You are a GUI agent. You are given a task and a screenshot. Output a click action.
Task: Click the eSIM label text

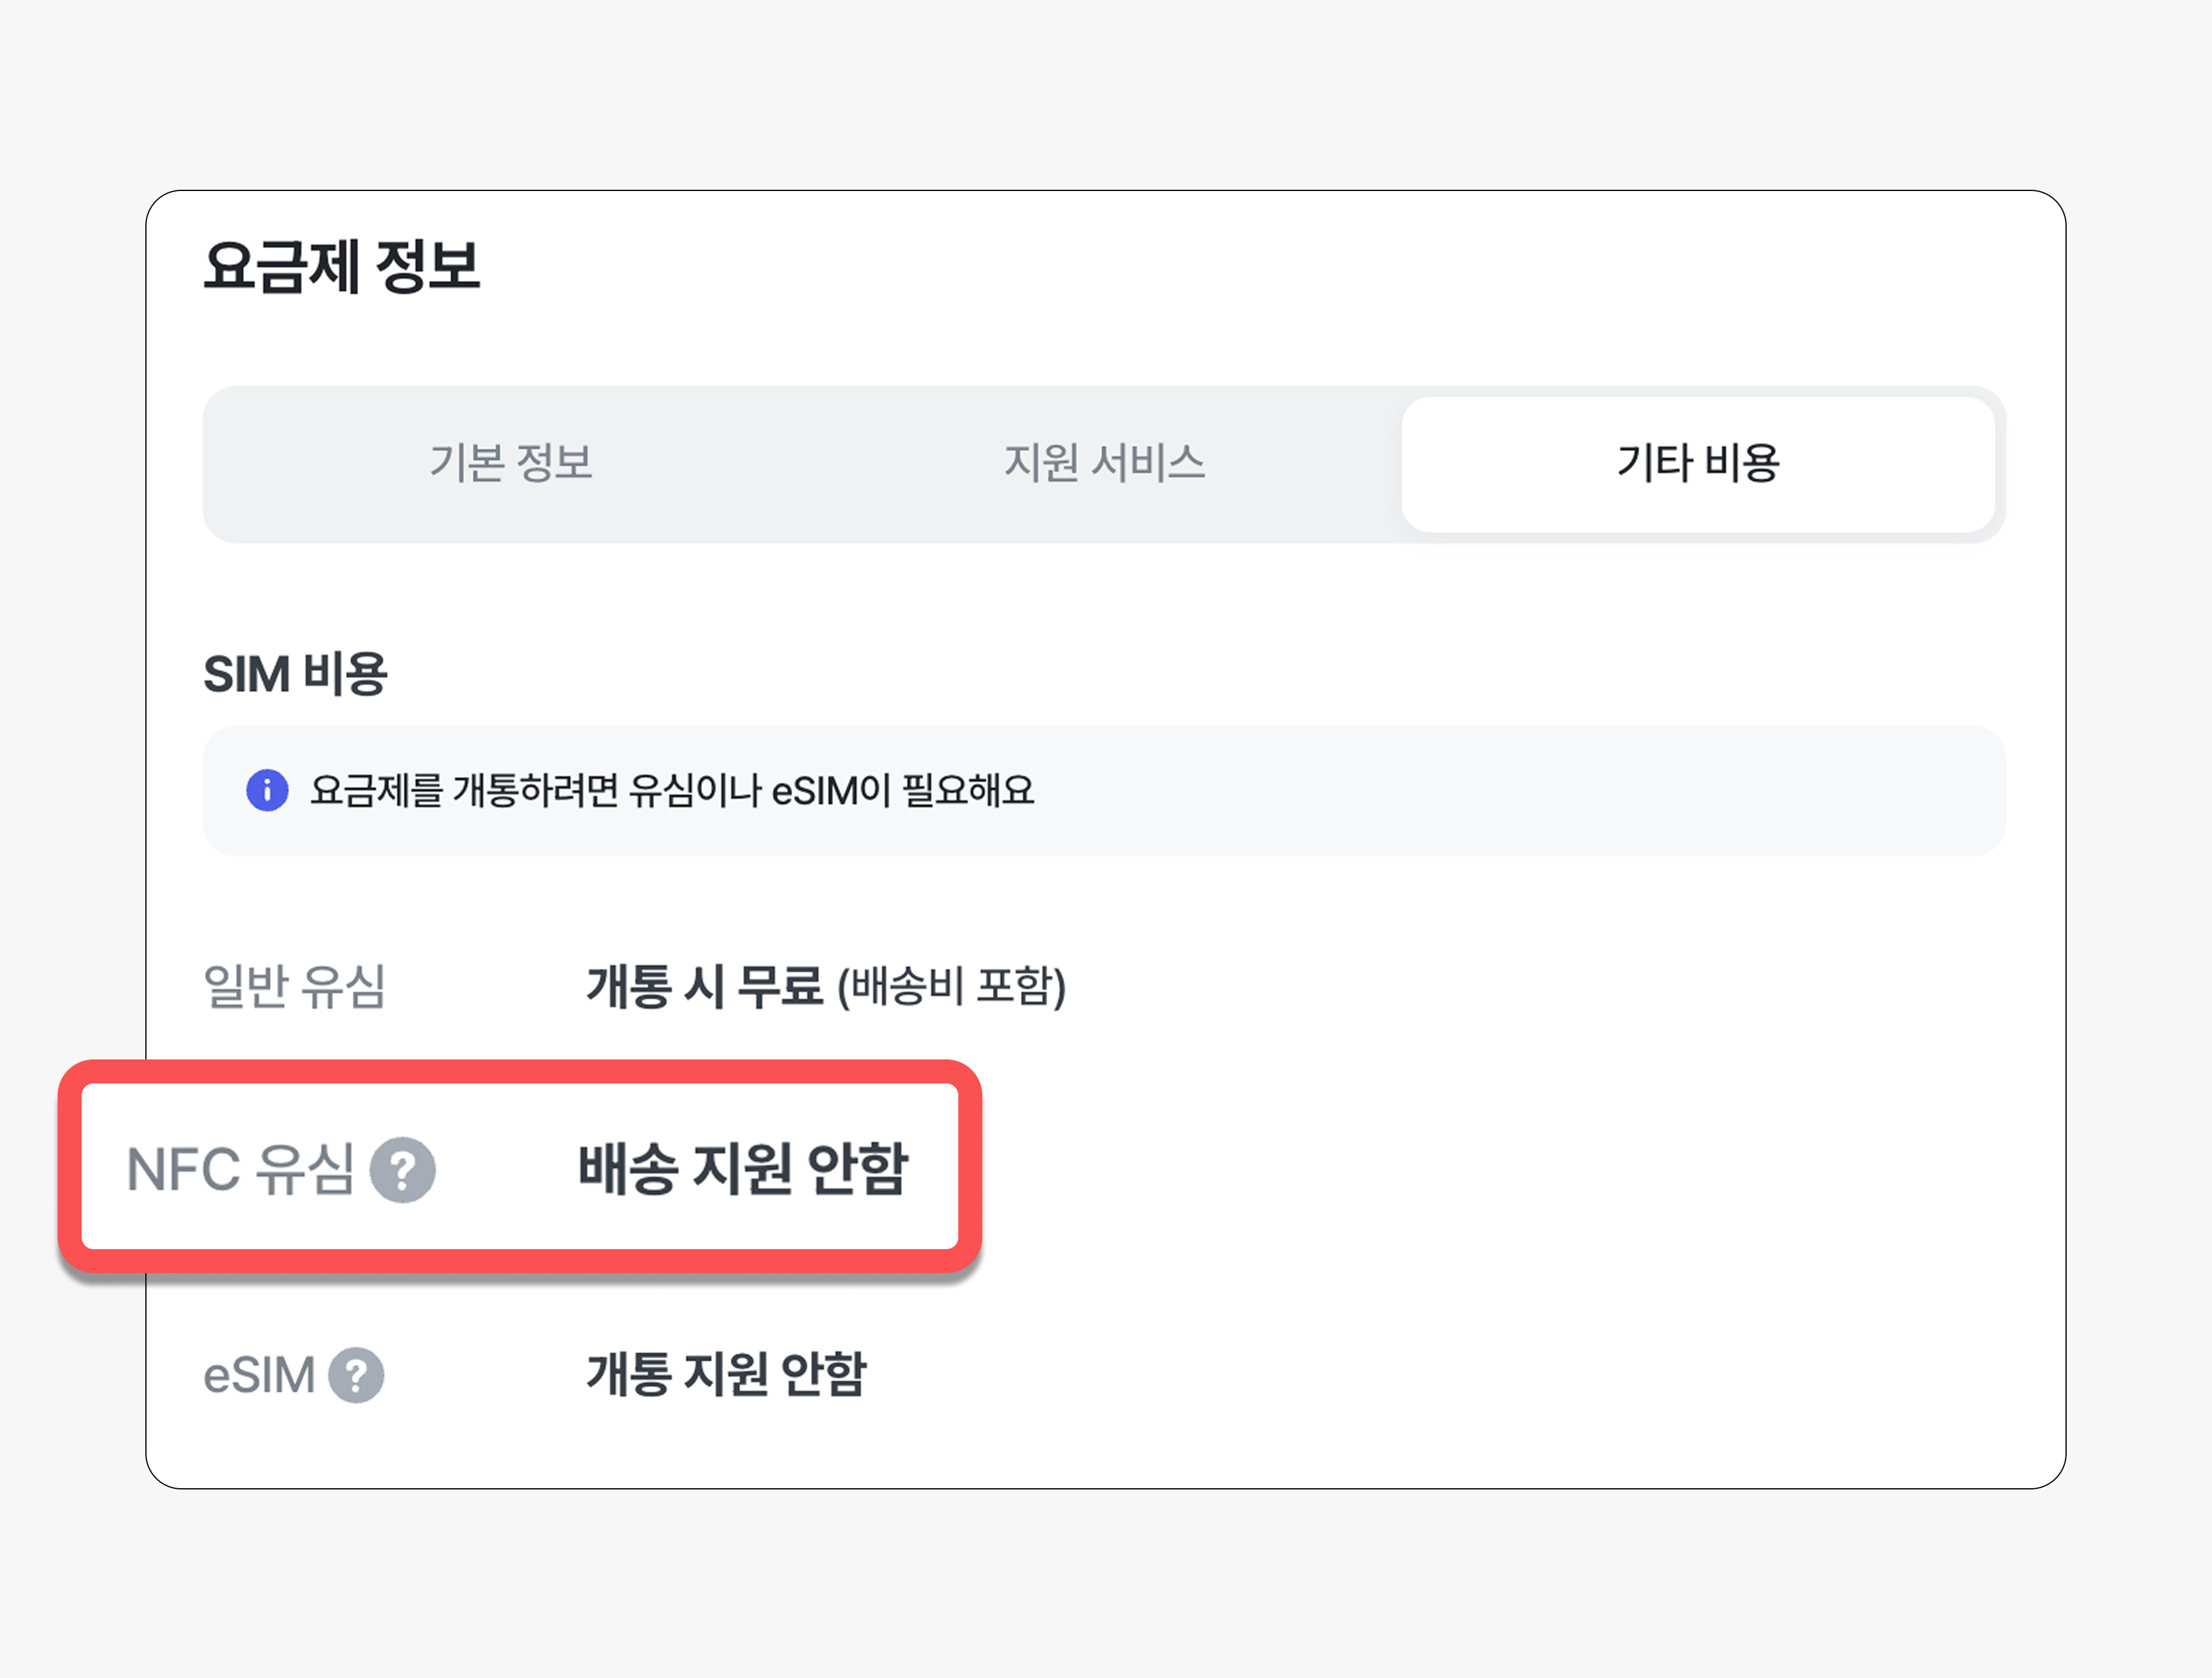(x=259, y=1375)
